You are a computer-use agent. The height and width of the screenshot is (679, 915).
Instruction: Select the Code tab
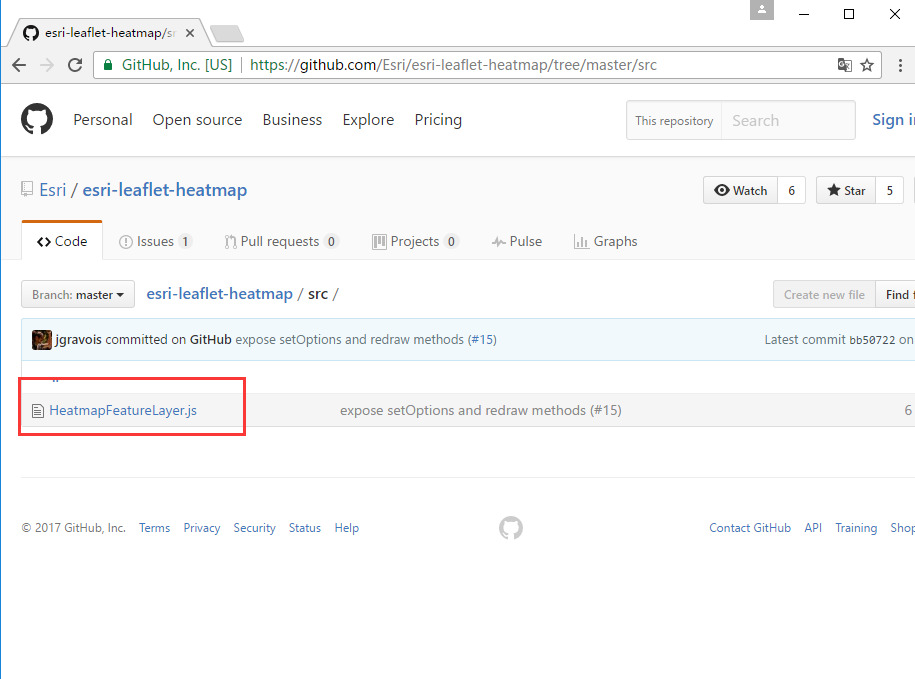coord(62,241)
